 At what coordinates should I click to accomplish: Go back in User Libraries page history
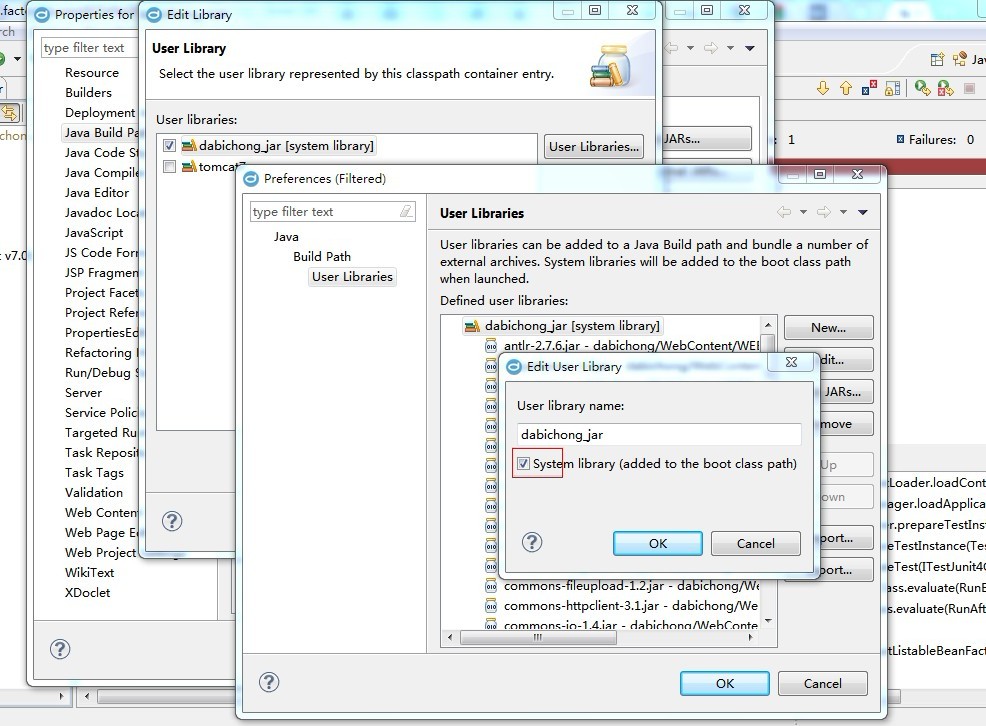point(784,212)
